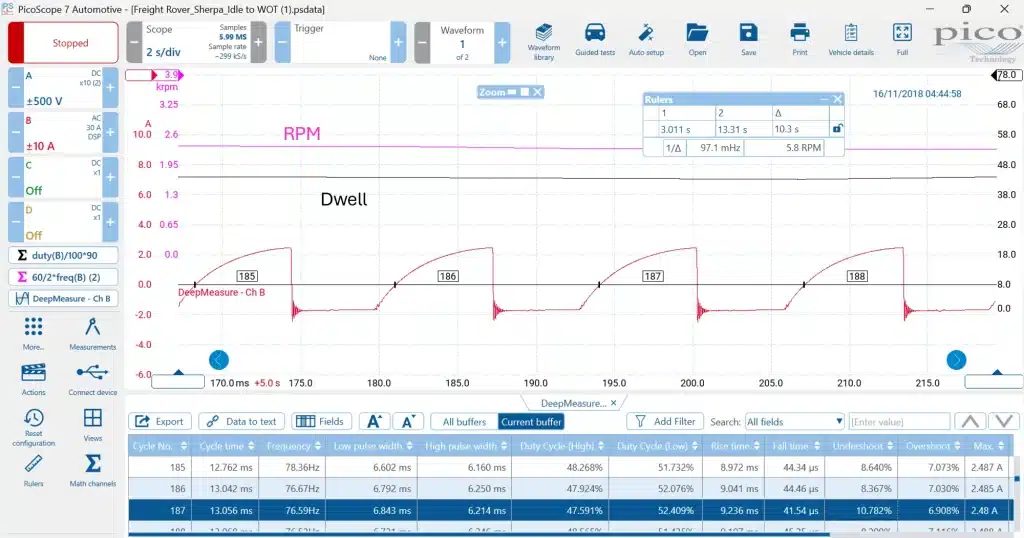Open the More tools grid
Screen dimensions: 1024x538
33,333
